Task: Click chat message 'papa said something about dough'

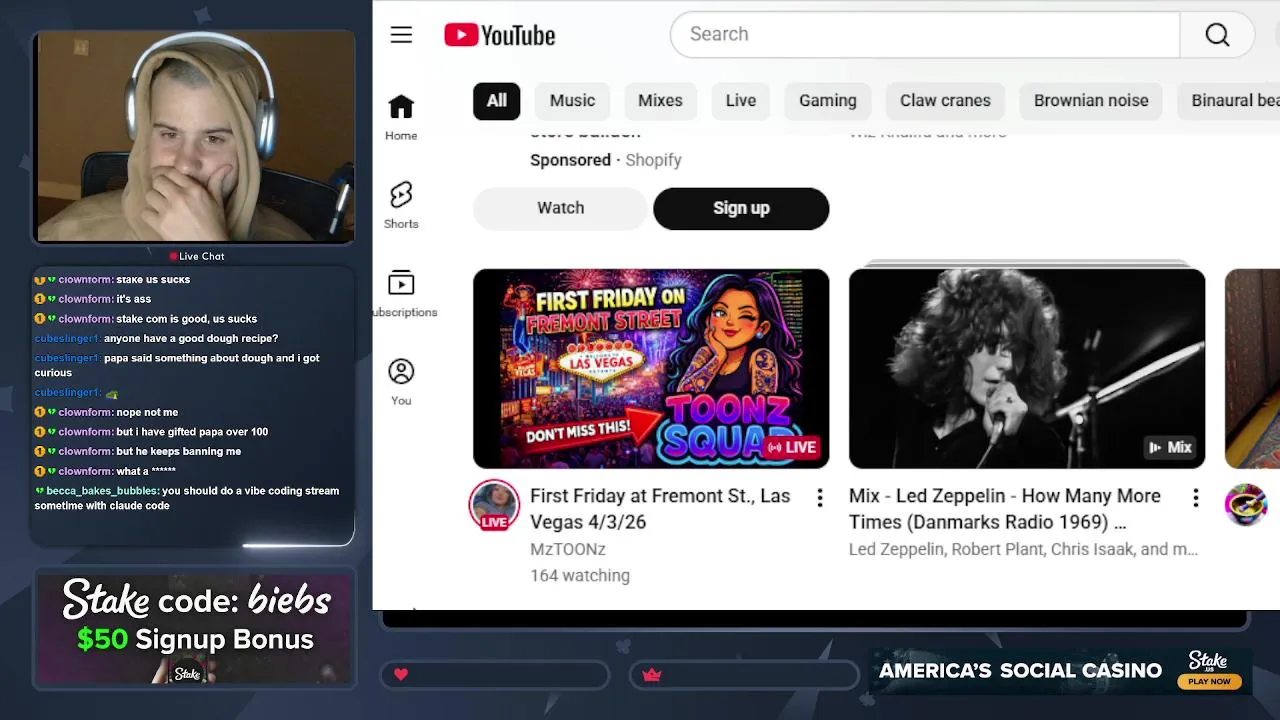Action: [177, 365]
